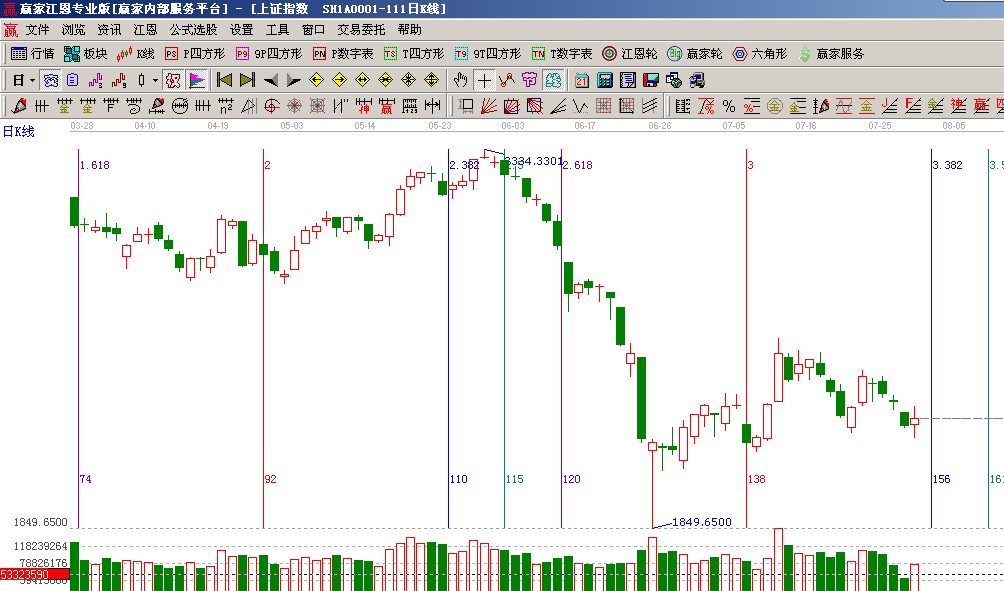Open the 公式选股 menu

(193, 30)
